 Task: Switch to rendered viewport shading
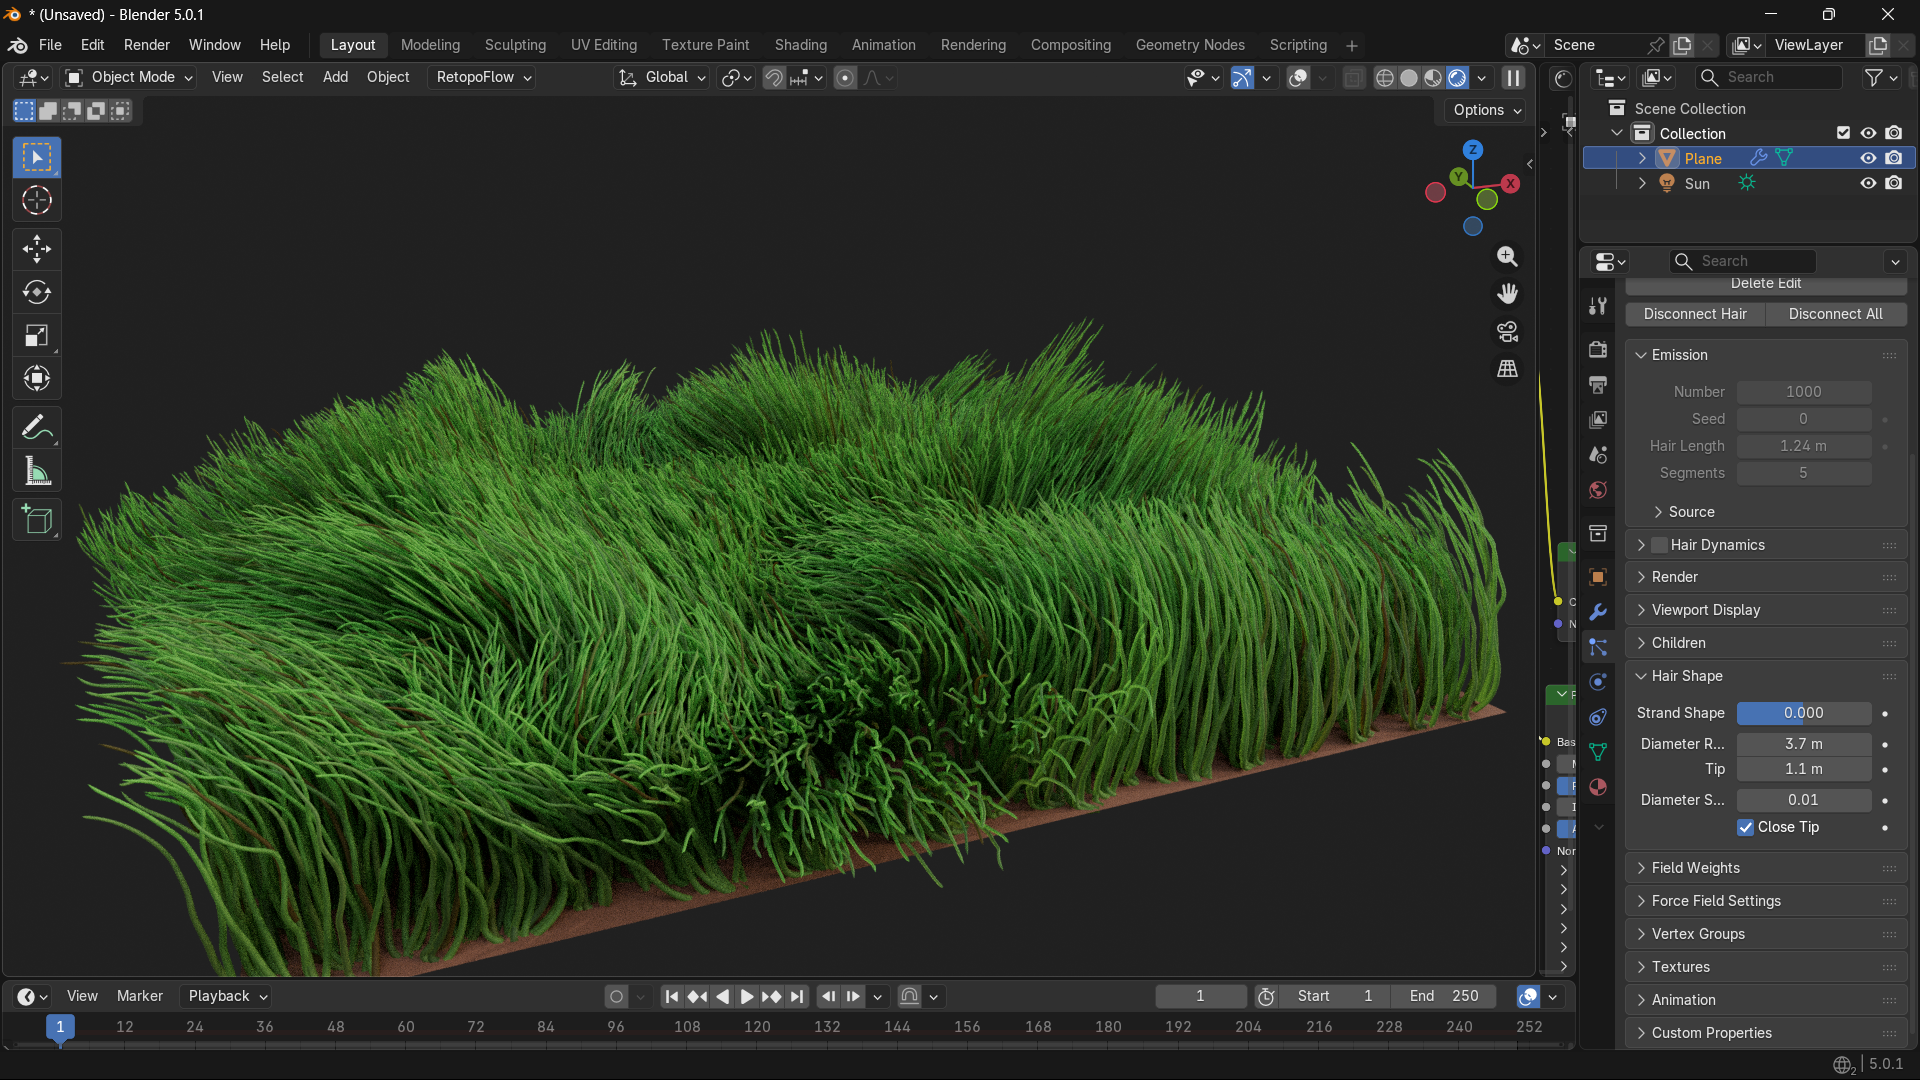click(x=1458, y=78)
